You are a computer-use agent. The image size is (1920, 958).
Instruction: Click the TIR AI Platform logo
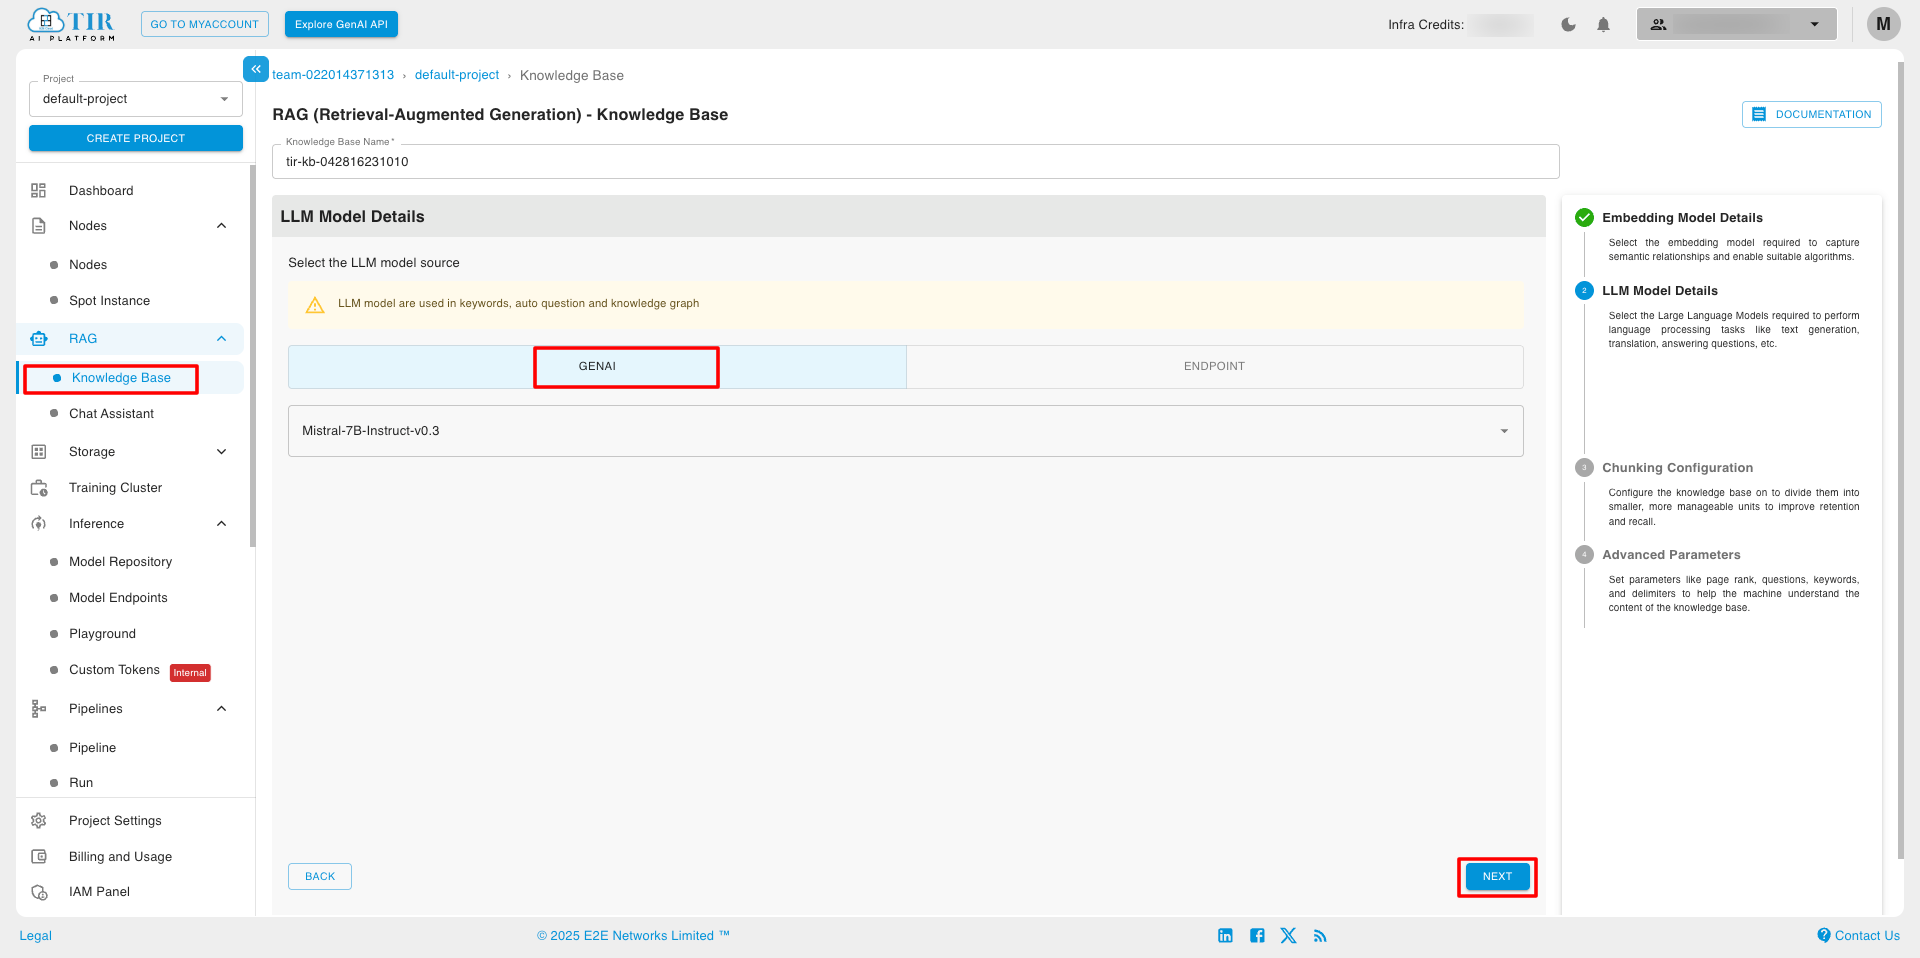pyautogui.click(x=71, y=24)
